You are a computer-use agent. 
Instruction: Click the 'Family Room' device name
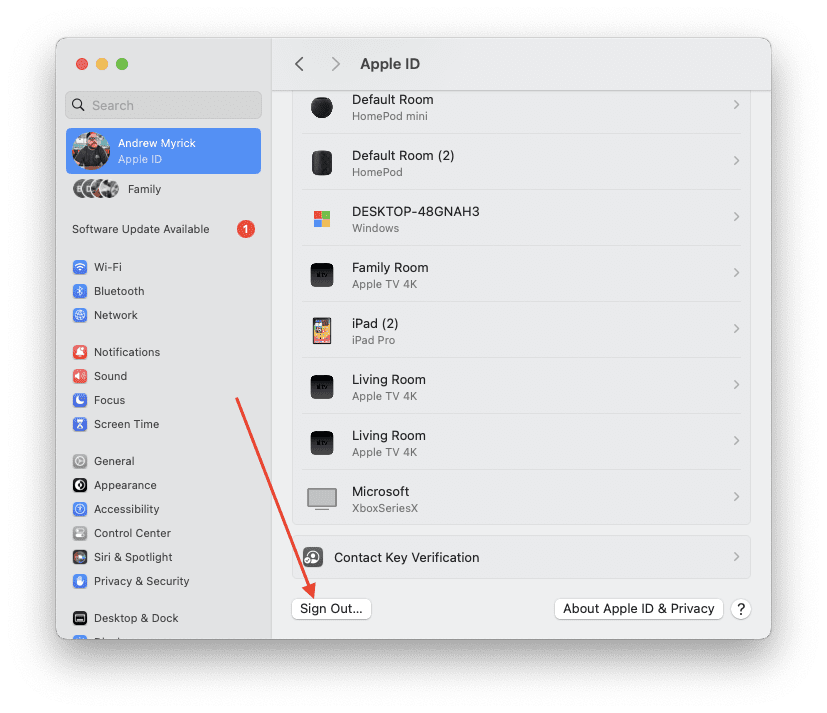pyautogui.click(x=390, y=267)
